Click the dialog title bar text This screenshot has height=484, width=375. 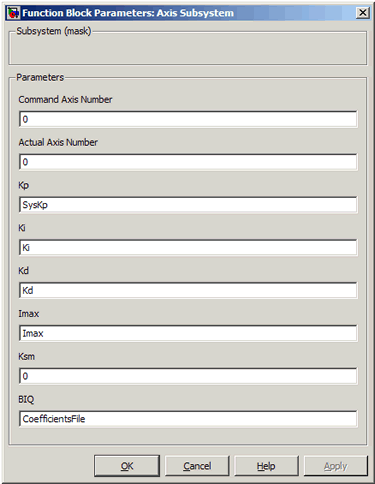128,13
